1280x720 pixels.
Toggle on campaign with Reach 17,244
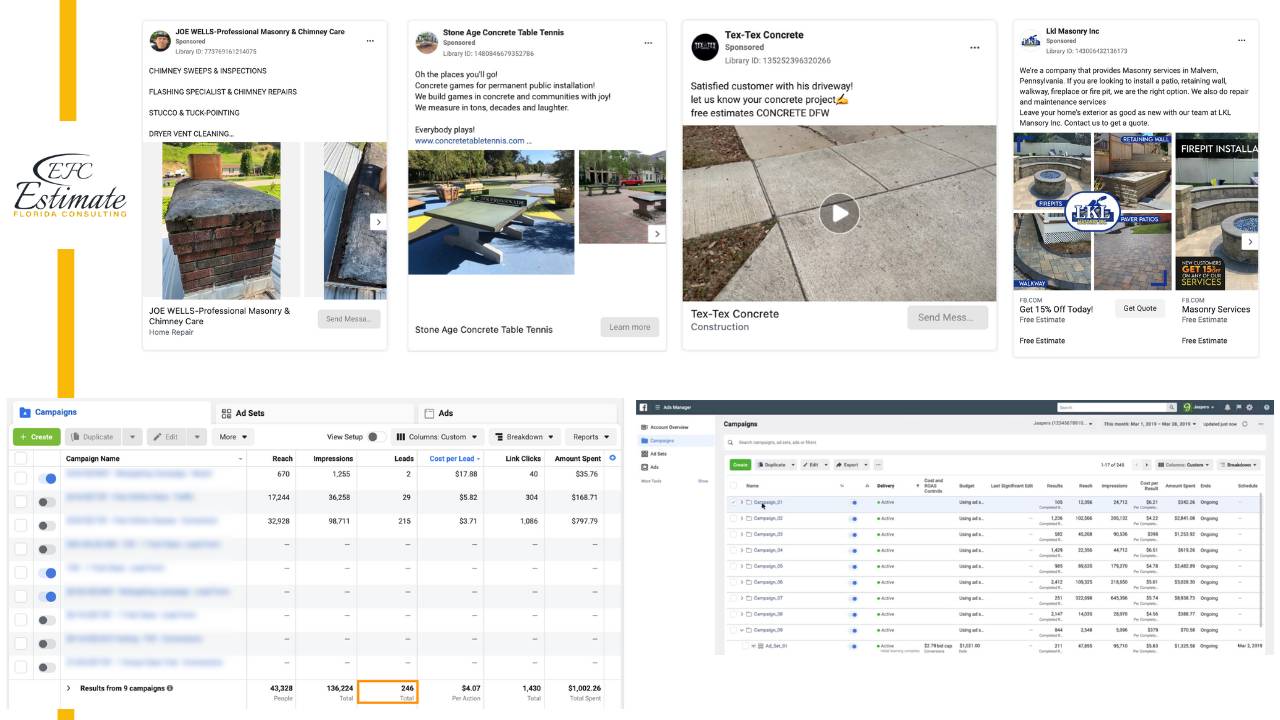(x=47, y=502)
